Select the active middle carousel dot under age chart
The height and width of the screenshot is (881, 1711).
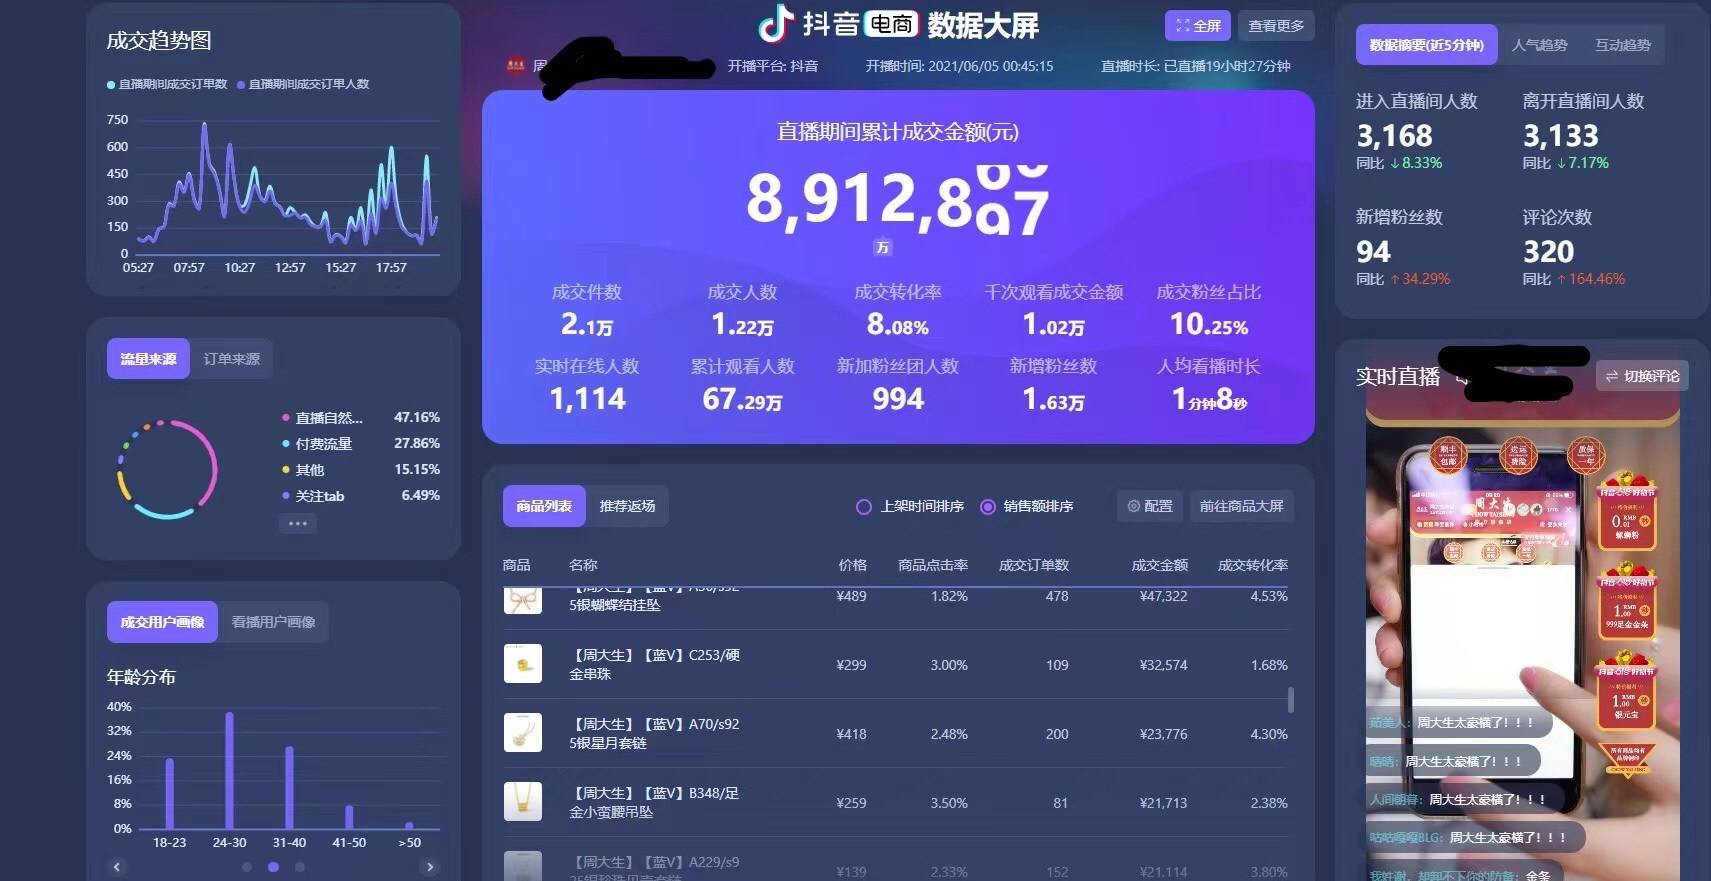(x=273, y=867)
